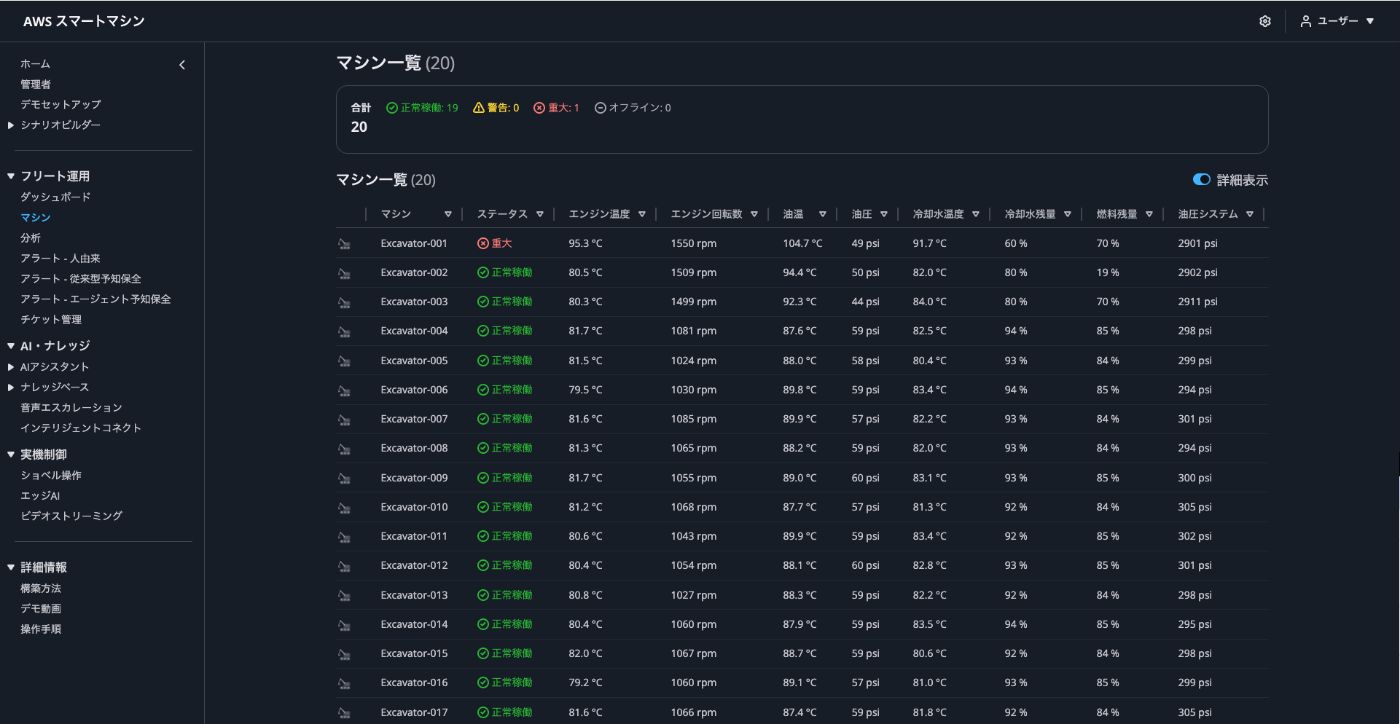Open the 油温 column sort dropdown
1400x724 pixels.
[822, 214]
